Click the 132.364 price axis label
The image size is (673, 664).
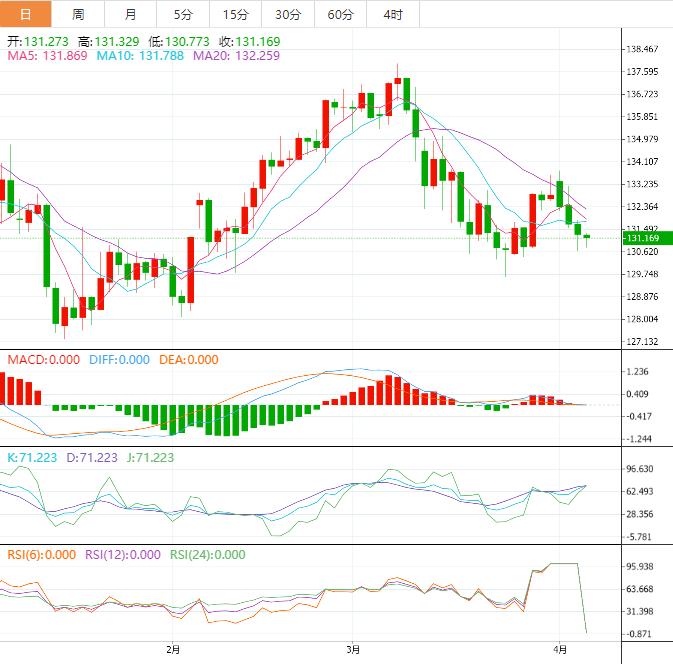pos(642,207)
